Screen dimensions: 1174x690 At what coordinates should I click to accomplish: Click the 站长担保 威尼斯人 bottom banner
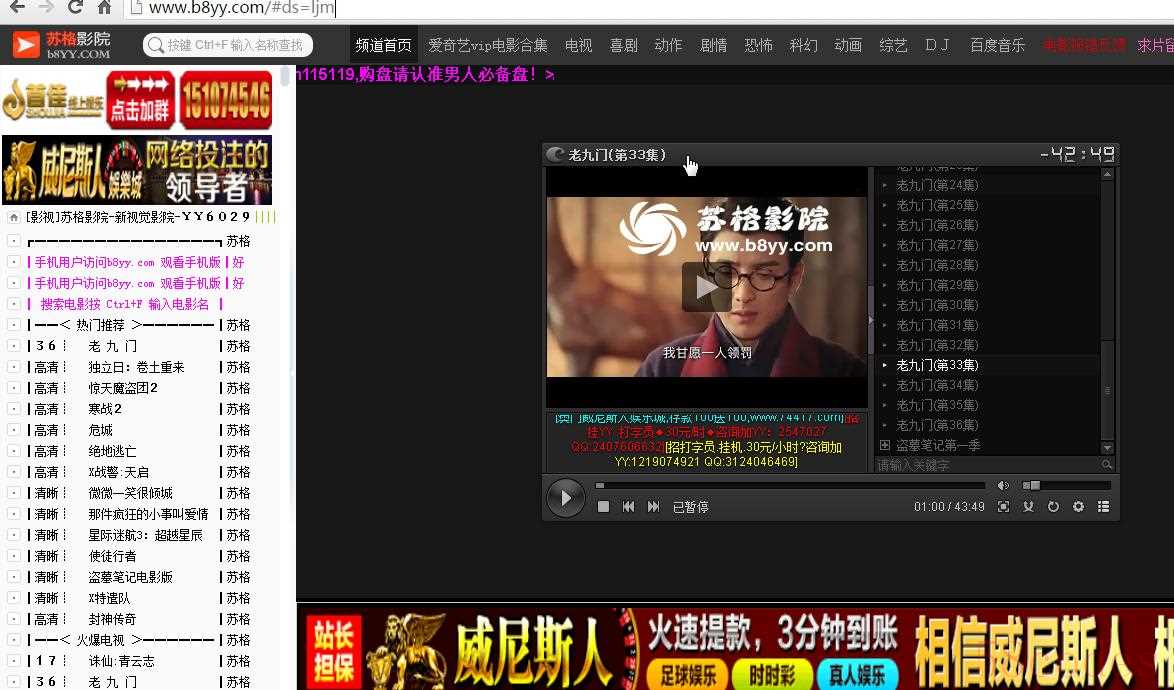[735, 648]
